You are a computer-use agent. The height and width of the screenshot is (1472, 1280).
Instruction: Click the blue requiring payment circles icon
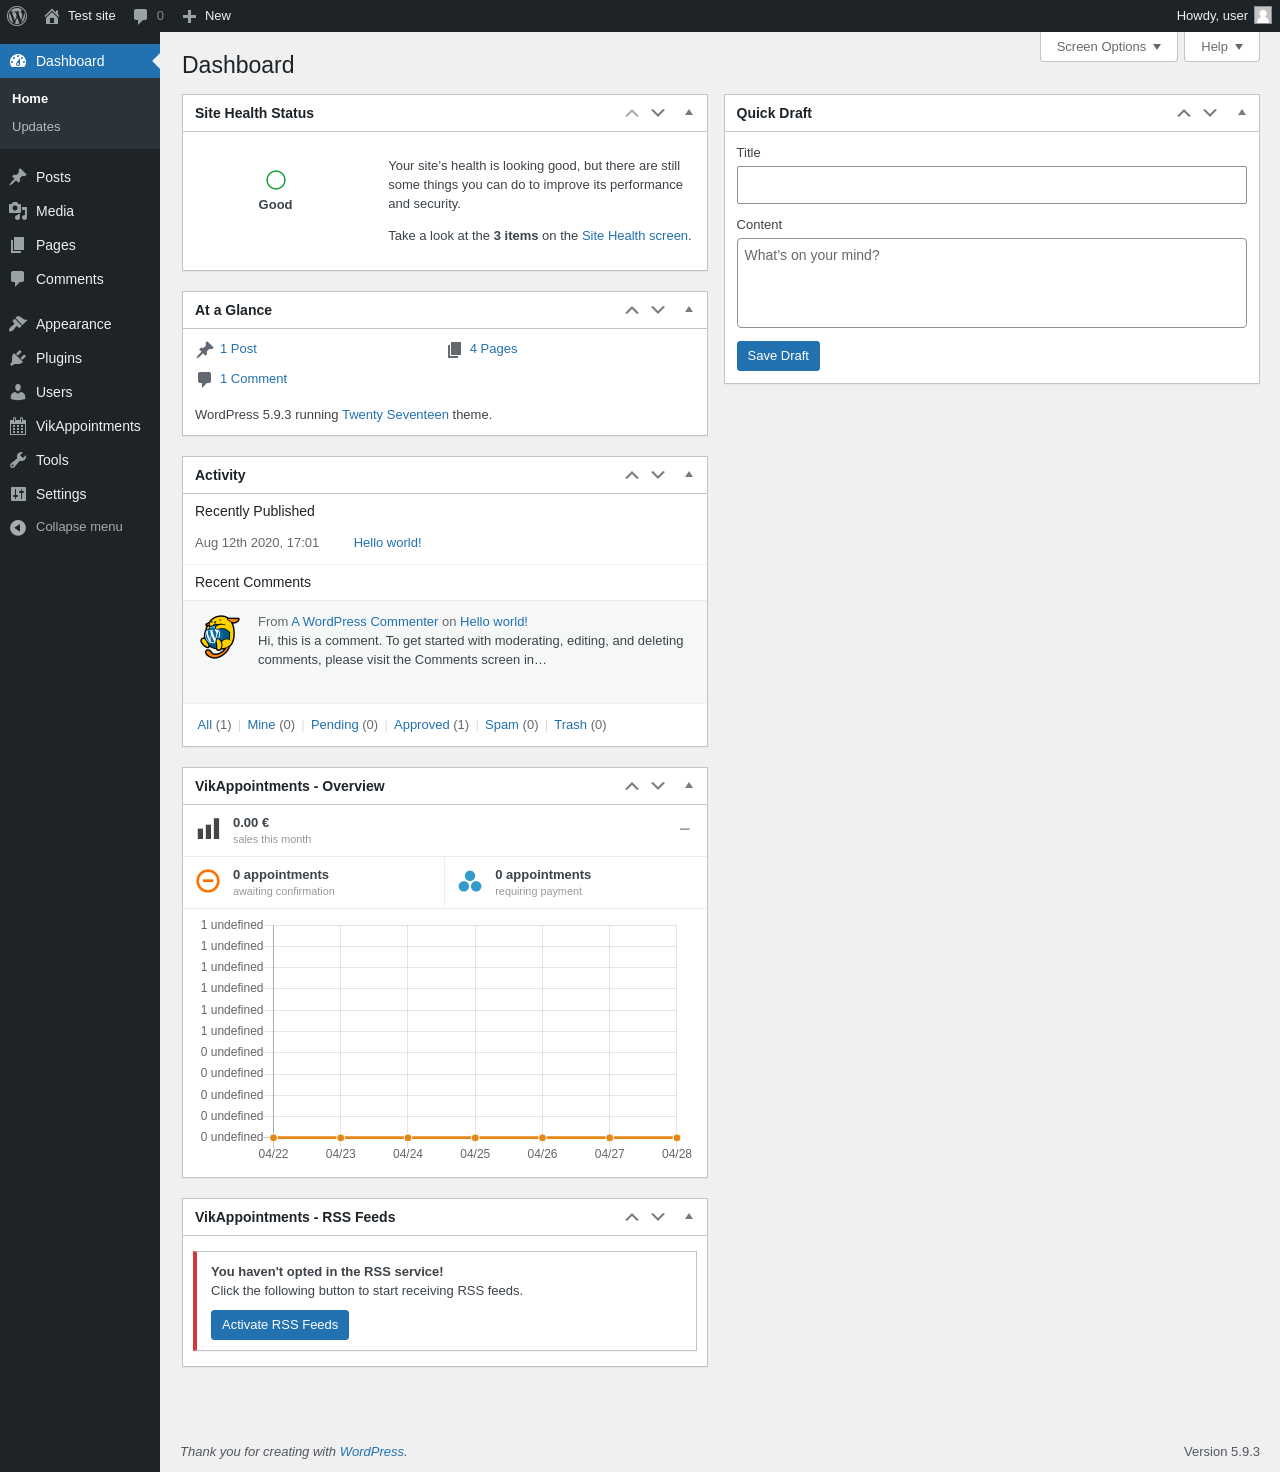[470, 881]
